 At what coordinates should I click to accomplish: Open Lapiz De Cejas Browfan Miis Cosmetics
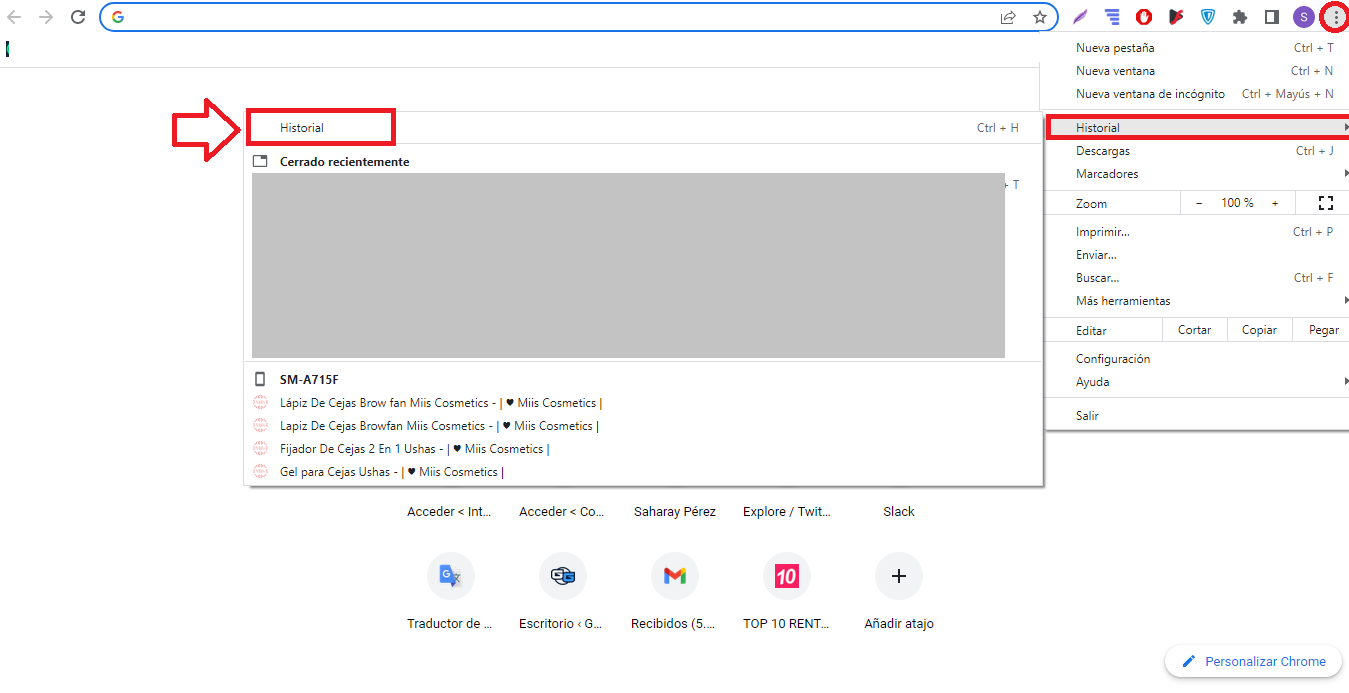[x=643, y=426]
